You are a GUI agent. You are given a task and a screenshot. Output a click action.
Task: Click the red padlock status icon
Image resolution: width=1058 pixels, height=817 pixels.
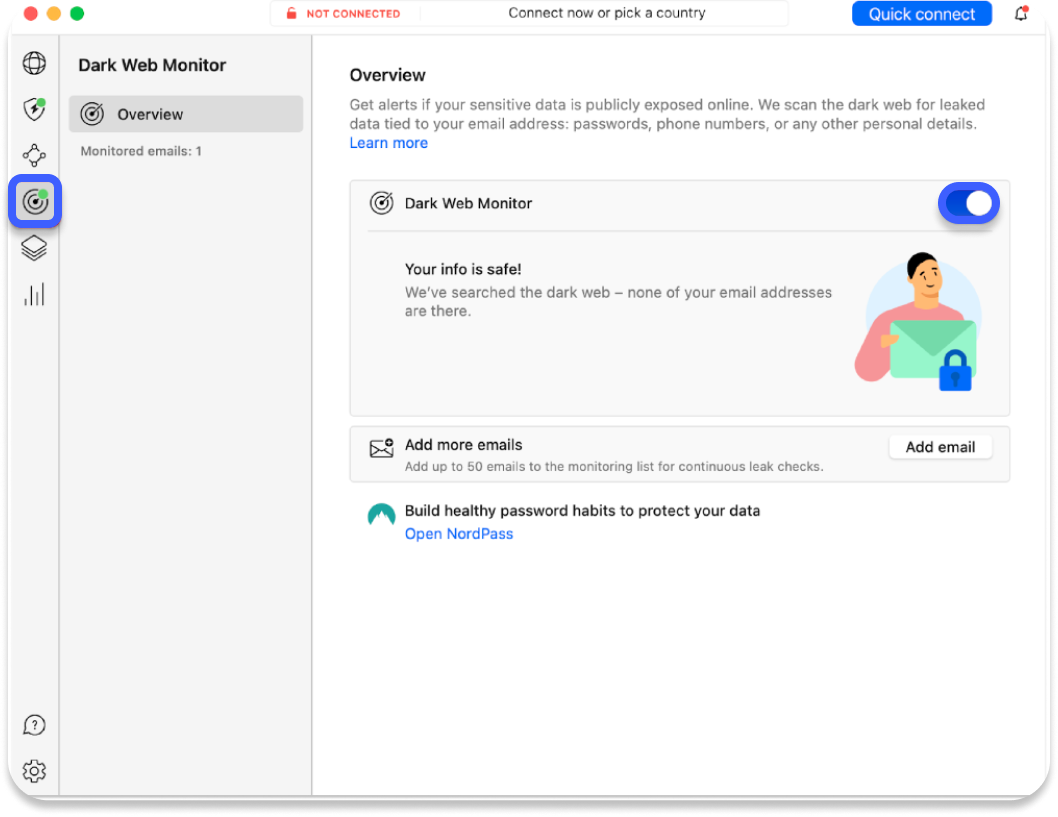point(291,13)
